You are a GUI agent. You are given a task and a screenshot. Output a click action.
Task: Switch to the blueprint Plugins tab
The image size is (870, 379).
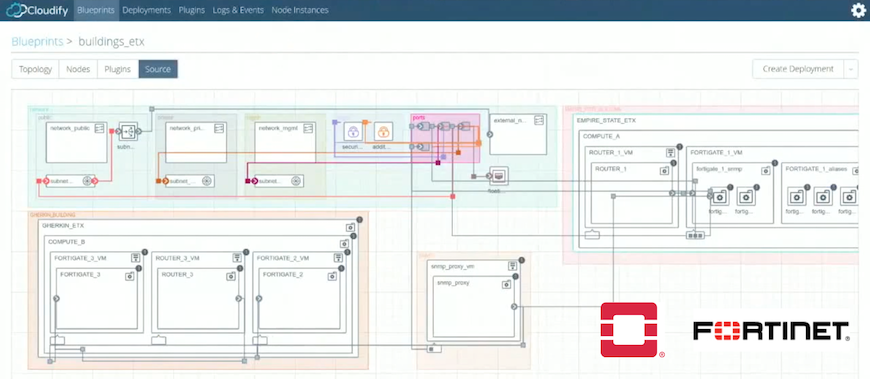click(118, 69)
